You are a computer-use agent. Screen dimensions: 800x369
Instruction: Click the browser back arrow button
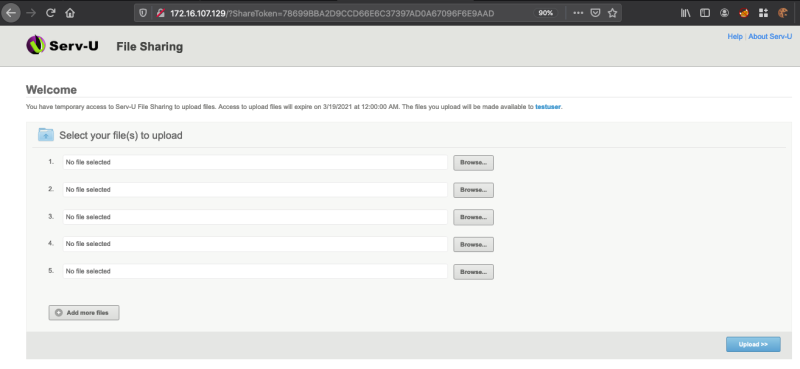[x=11, y=13]
